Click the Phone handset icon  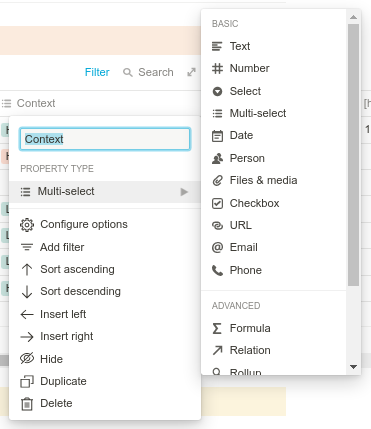pyautogui.click(x=217, y=270)
